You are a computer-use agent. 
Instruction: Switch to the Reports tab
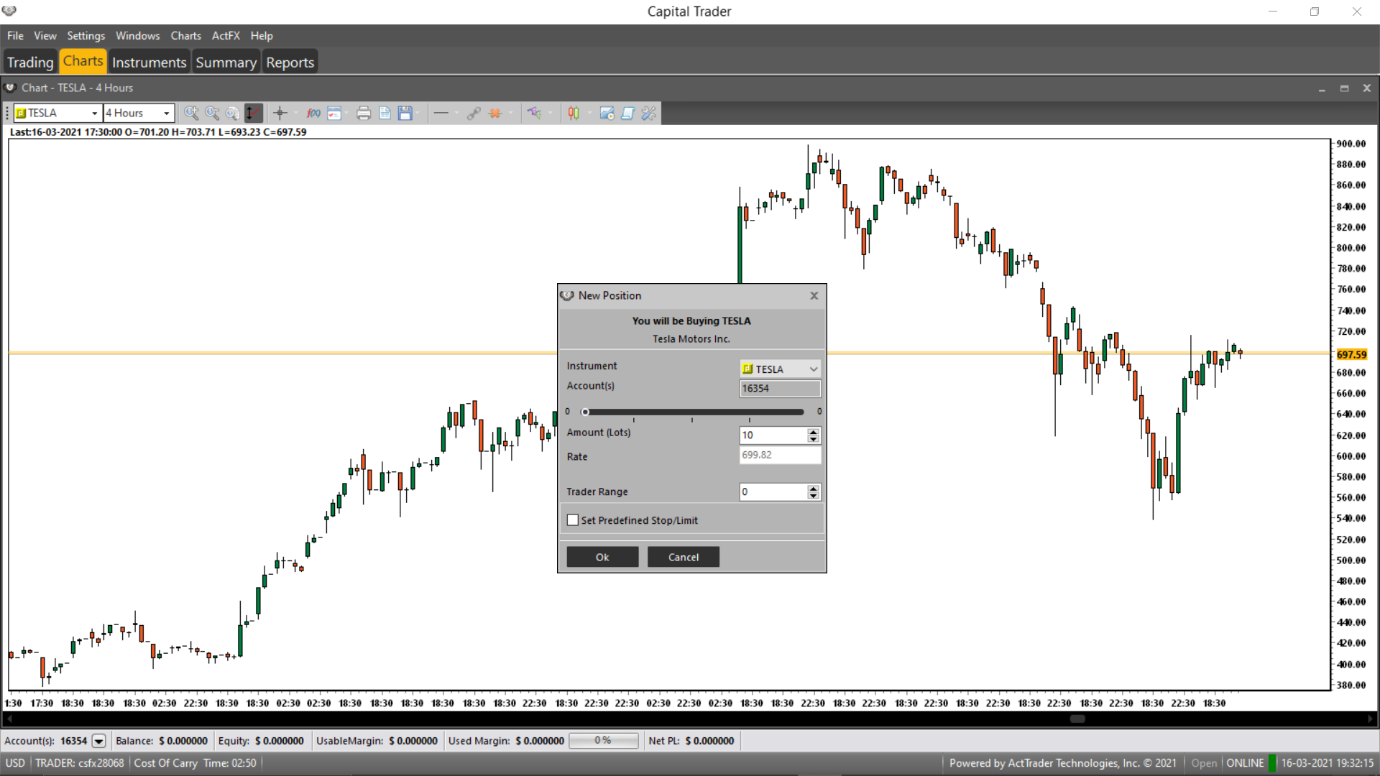tap(290, 62)
